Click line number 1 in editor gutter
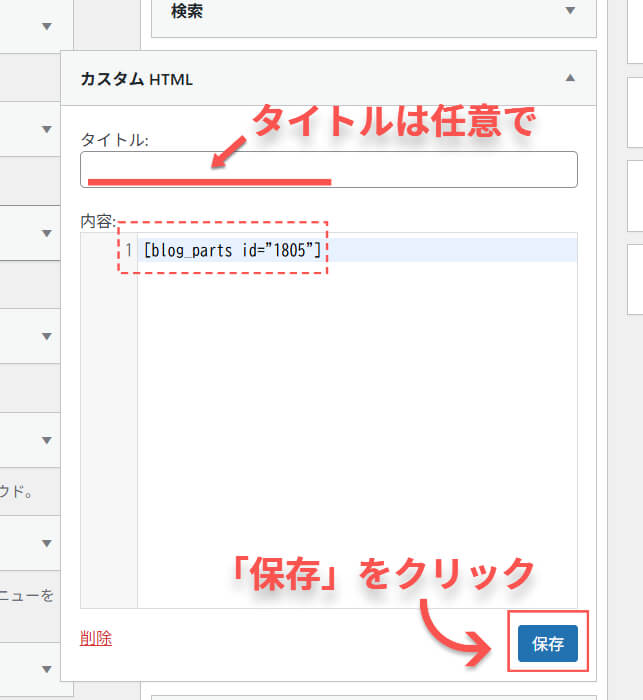 pyautogui.click(x=128, y=250)
